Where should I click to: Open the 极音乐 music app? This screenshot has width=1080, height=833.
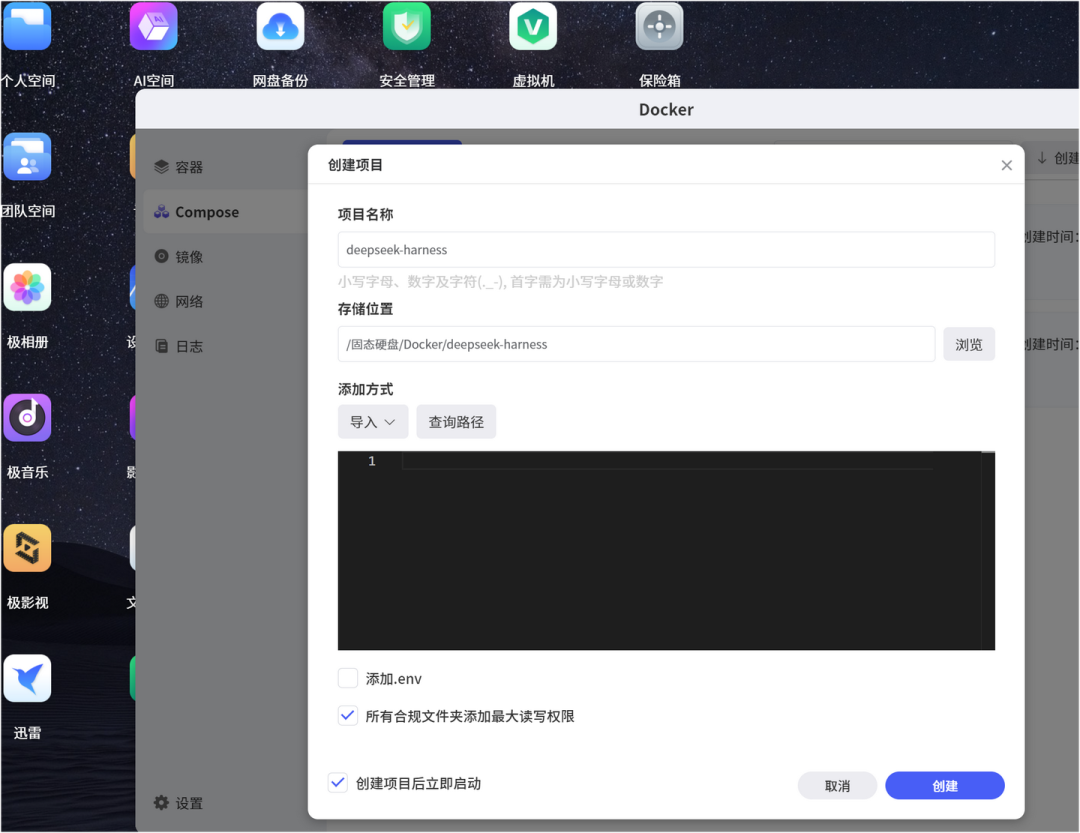(28, 418)
